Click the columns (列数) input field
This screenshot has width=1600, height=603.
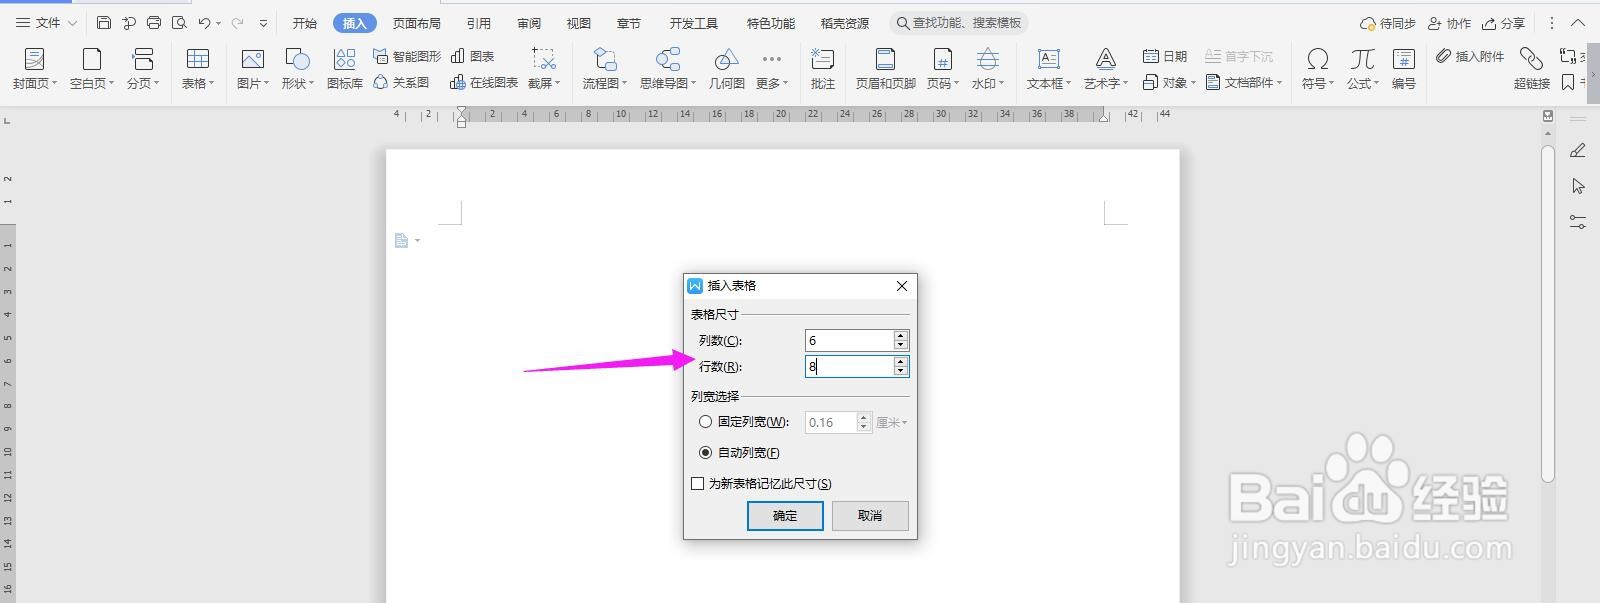[x=849, y=340]
